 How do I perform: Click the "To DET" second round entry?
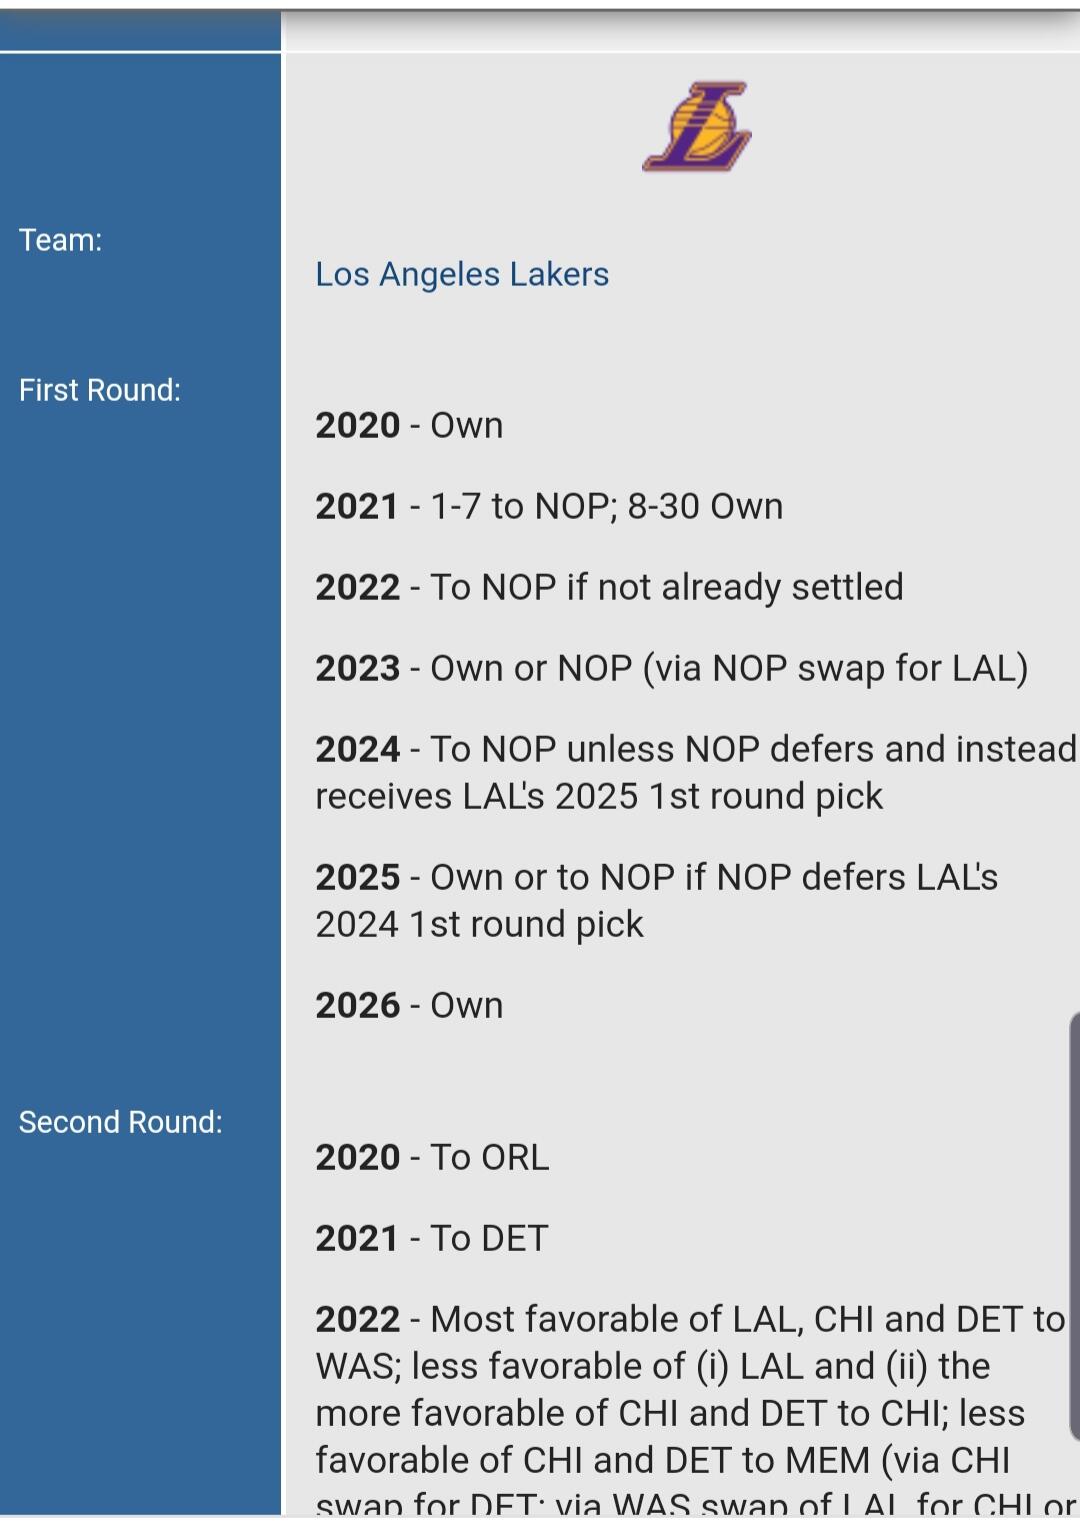coord(488,1238)
